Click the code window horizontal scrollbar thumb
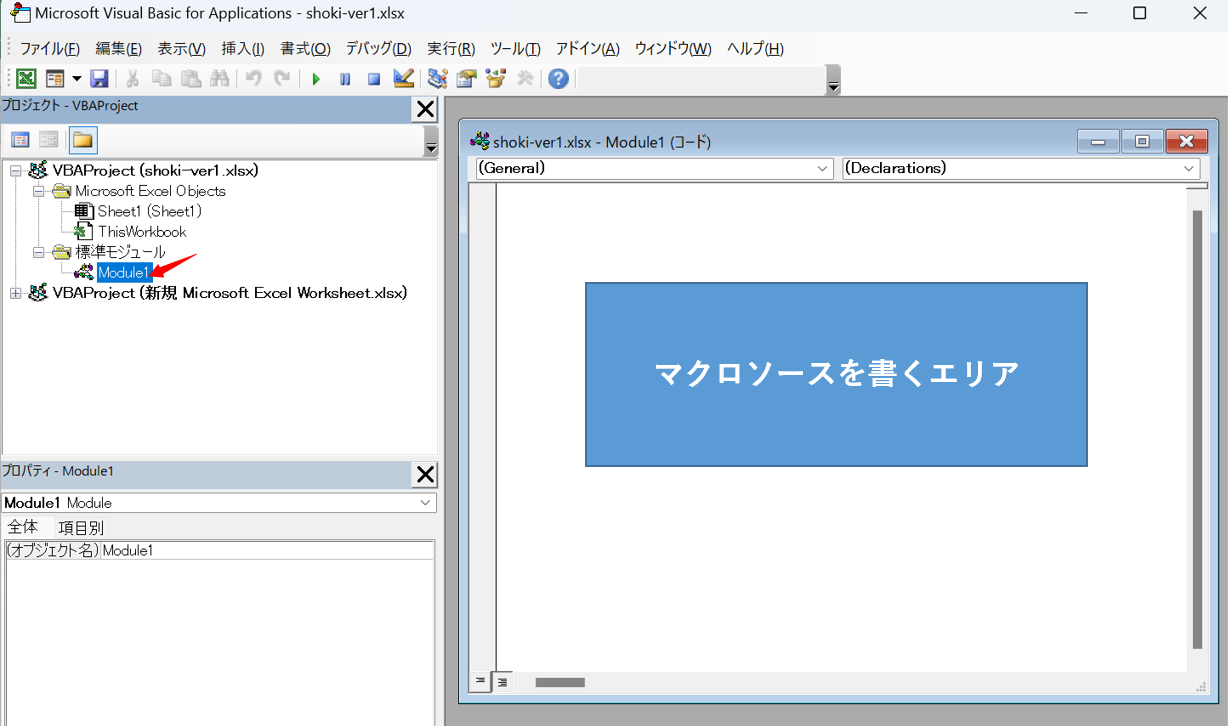 point(560,683)
